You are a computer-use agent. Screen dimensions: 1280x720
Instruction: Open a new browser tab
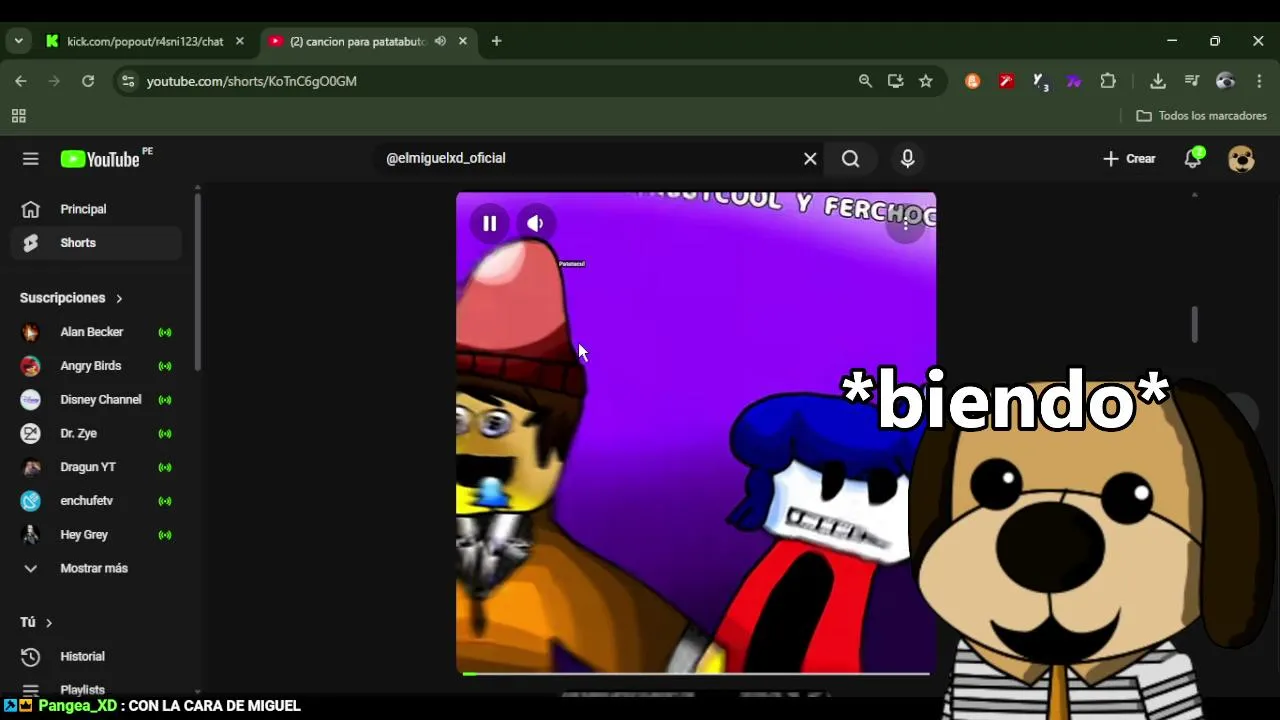pyautogui.click(x=496, y=41)
